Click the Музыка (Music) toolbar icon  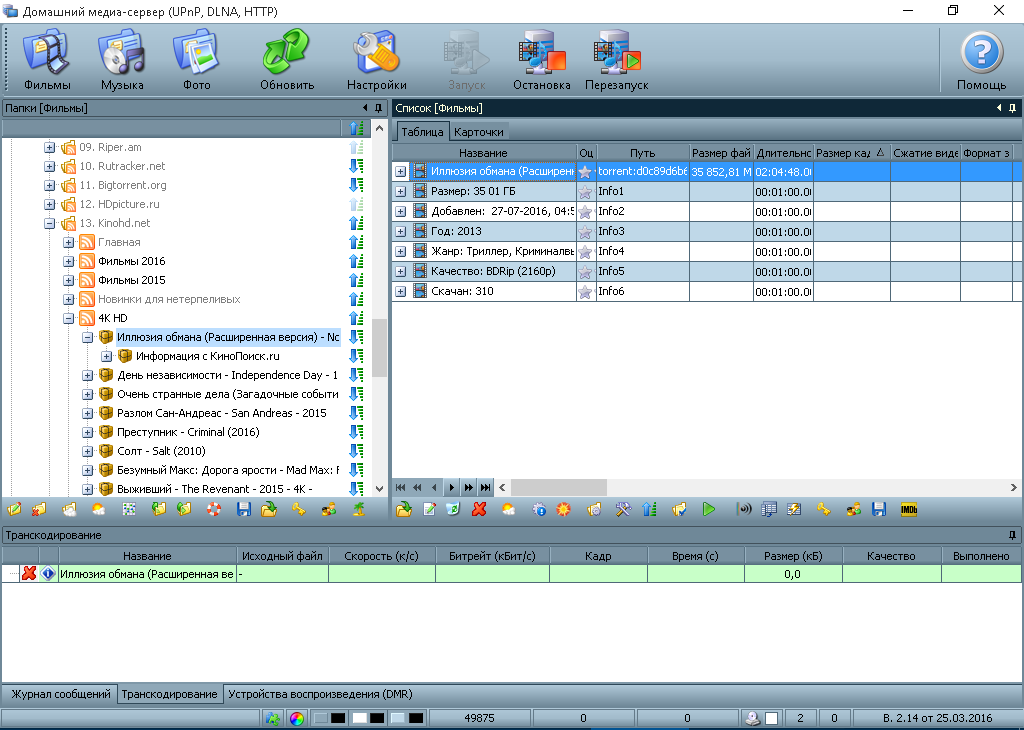(122, 60)
